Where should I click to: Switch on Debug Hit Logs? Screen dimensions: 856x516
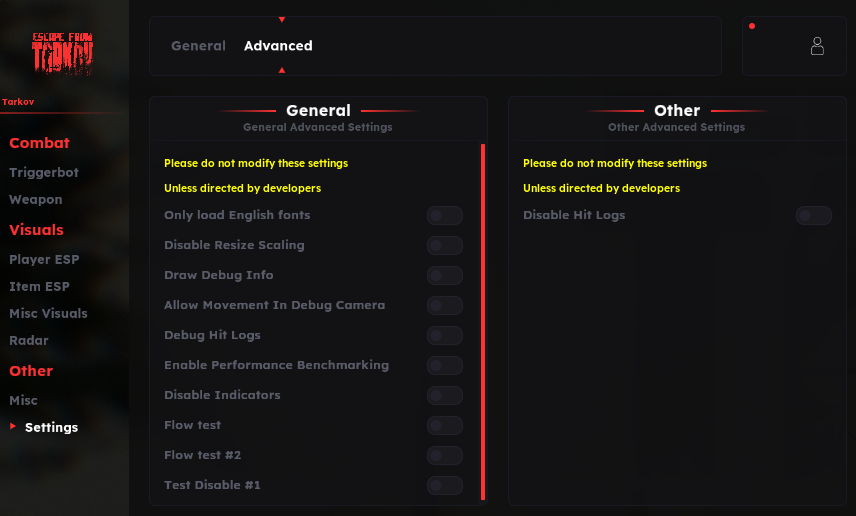click(445, 335)
